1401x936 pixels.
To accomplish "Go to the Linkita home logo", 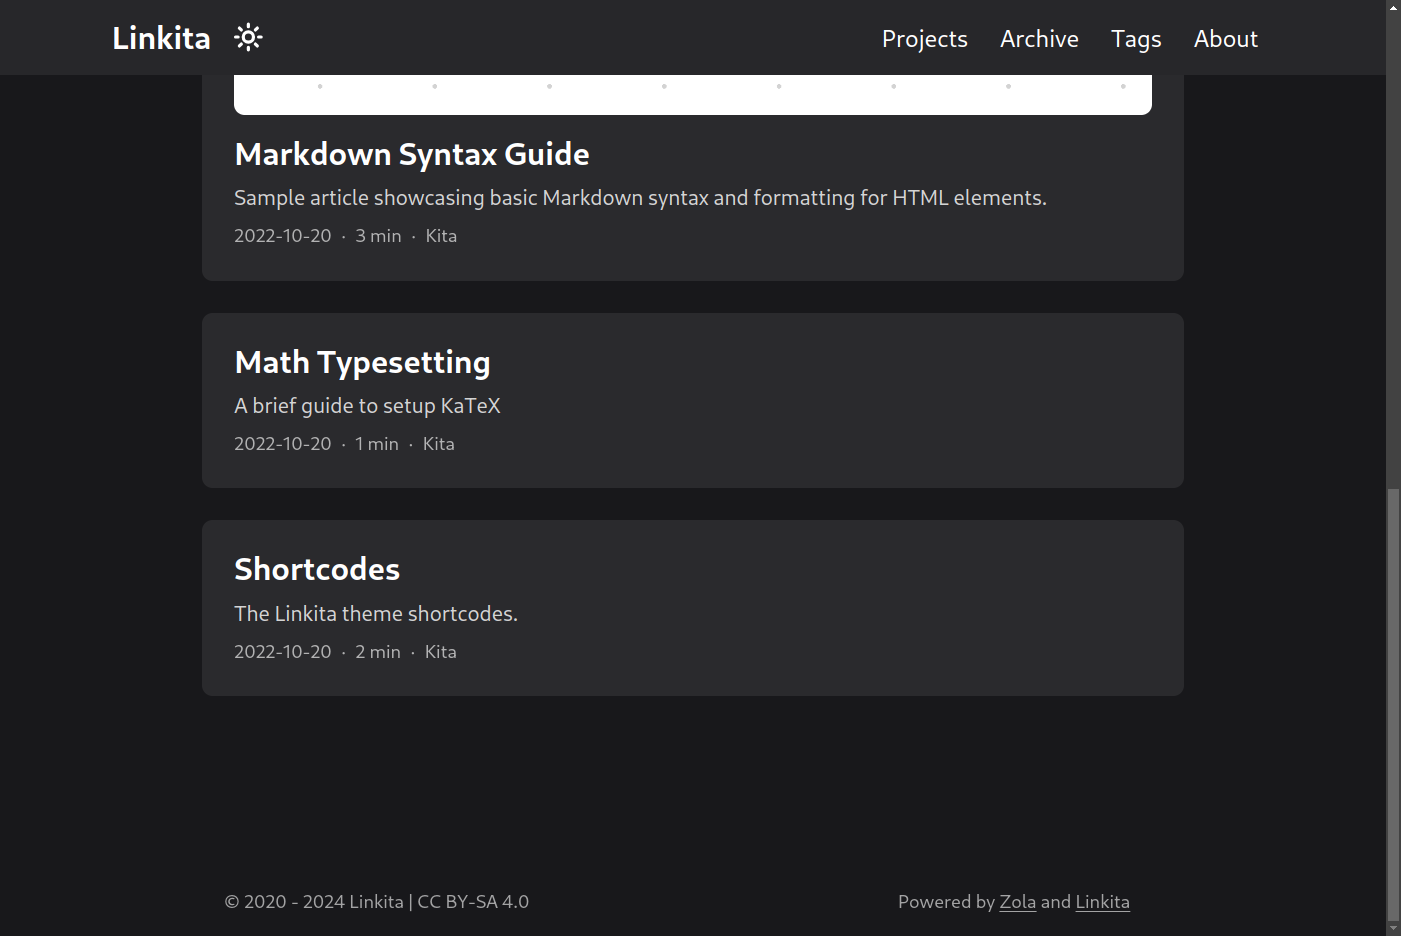I will point(161,38).
